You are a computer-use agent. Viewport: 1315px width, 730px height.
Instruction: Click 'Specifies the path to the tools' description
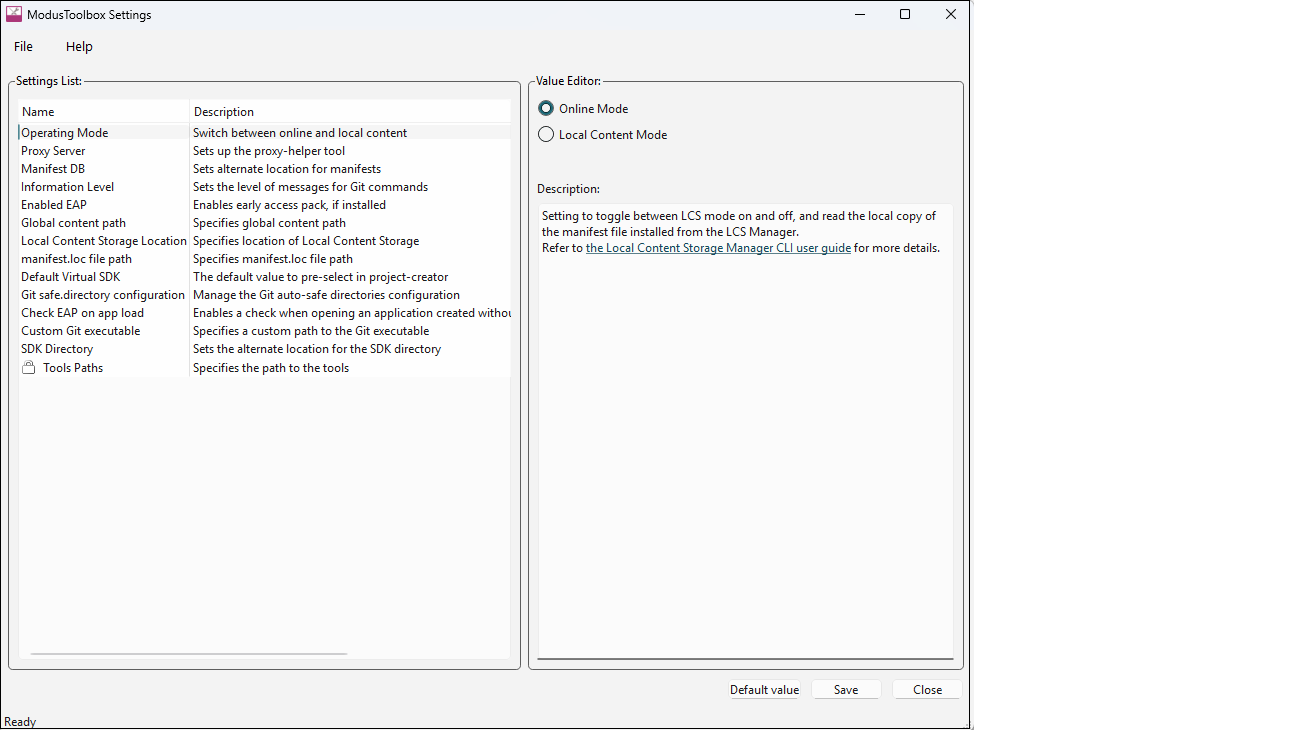point(271,368)
